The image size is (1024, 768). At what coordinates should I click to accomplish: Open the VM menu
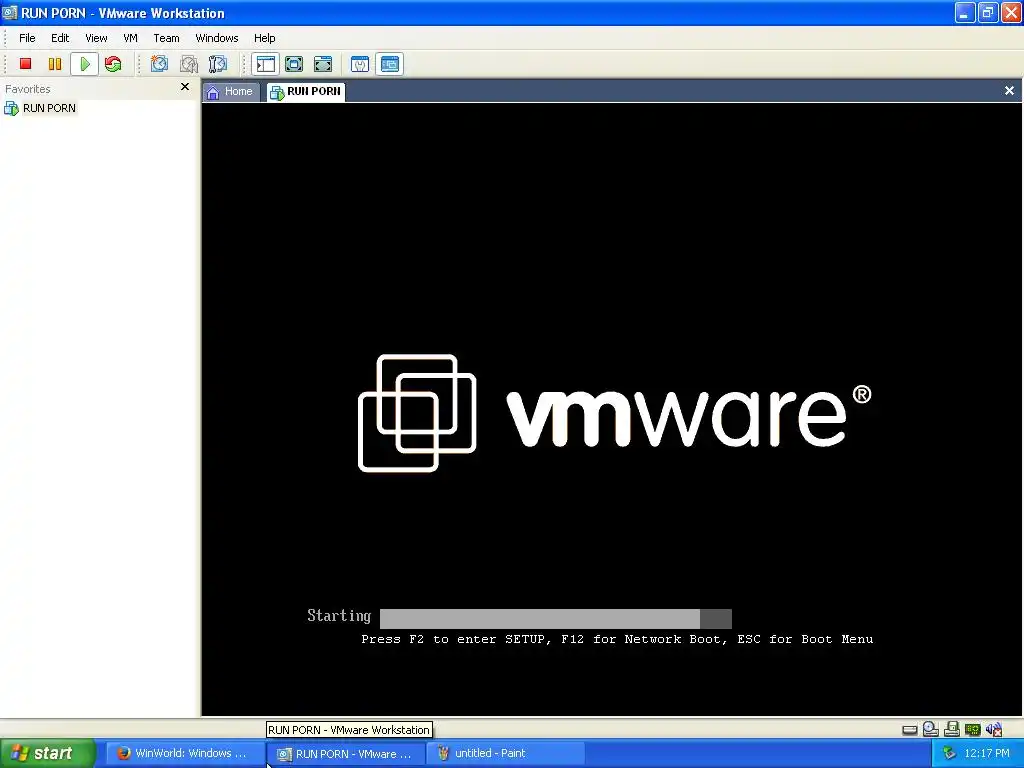[x=130, y=38]
